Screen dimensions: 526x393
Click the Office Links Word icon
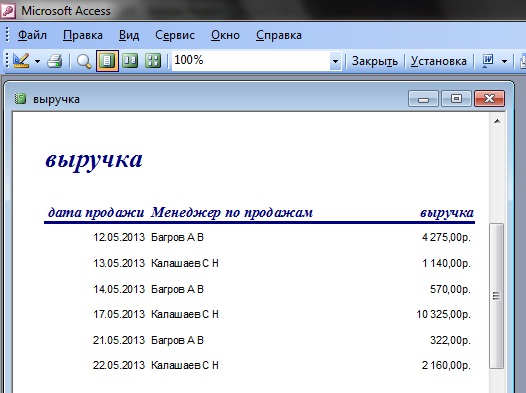(x=488, y=61)
